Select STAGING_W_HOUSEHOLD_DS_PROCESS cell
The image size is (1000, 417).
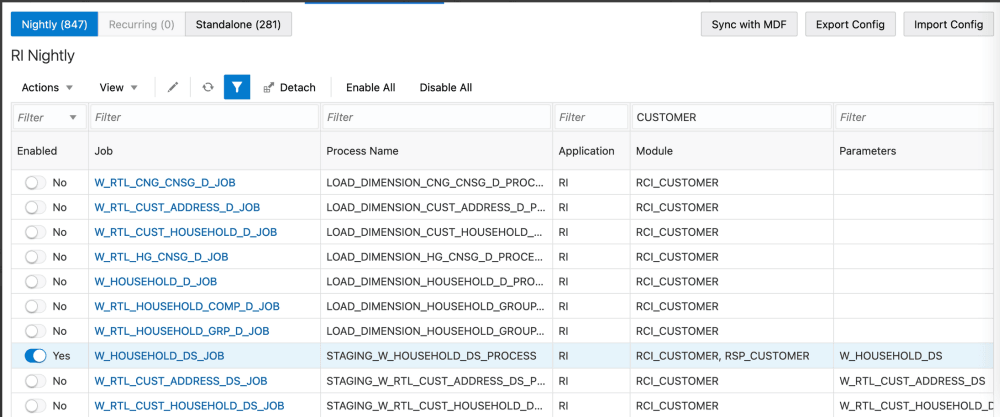click(437, 356)
